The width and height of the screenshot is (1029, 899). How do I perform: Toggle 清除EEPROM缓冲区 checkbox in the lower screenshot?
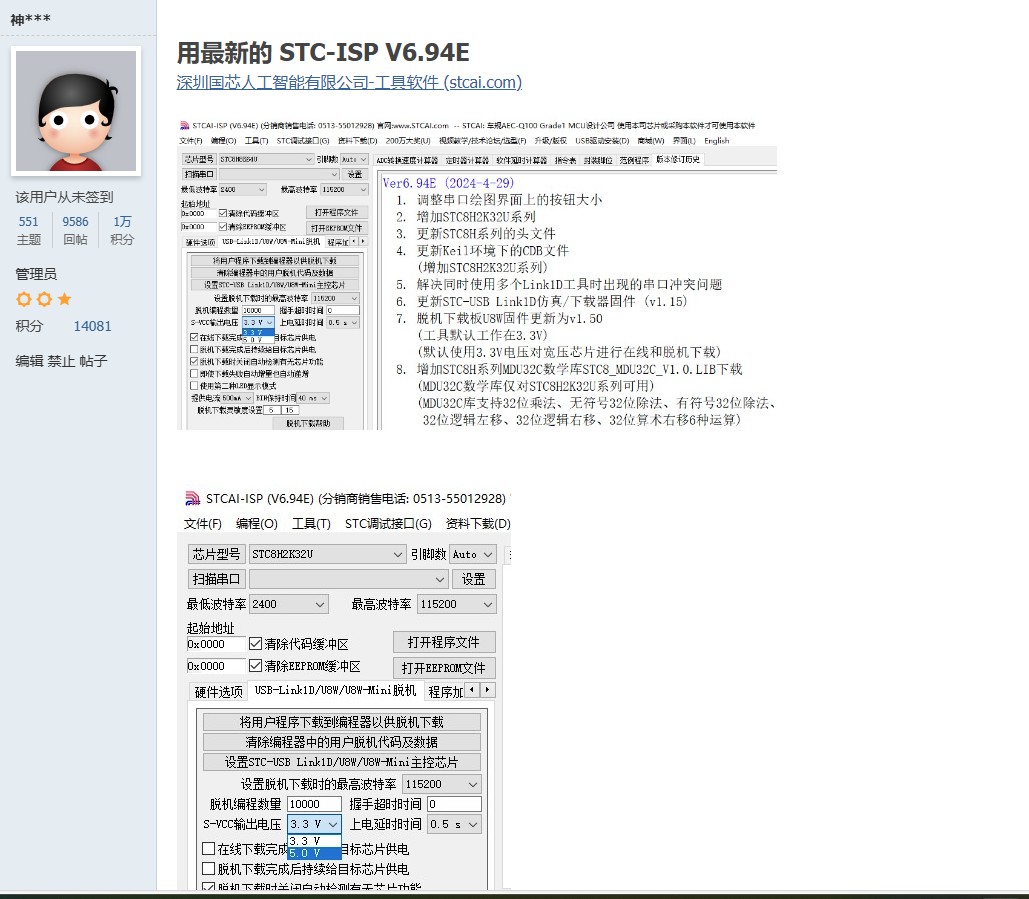pos(255,665)
